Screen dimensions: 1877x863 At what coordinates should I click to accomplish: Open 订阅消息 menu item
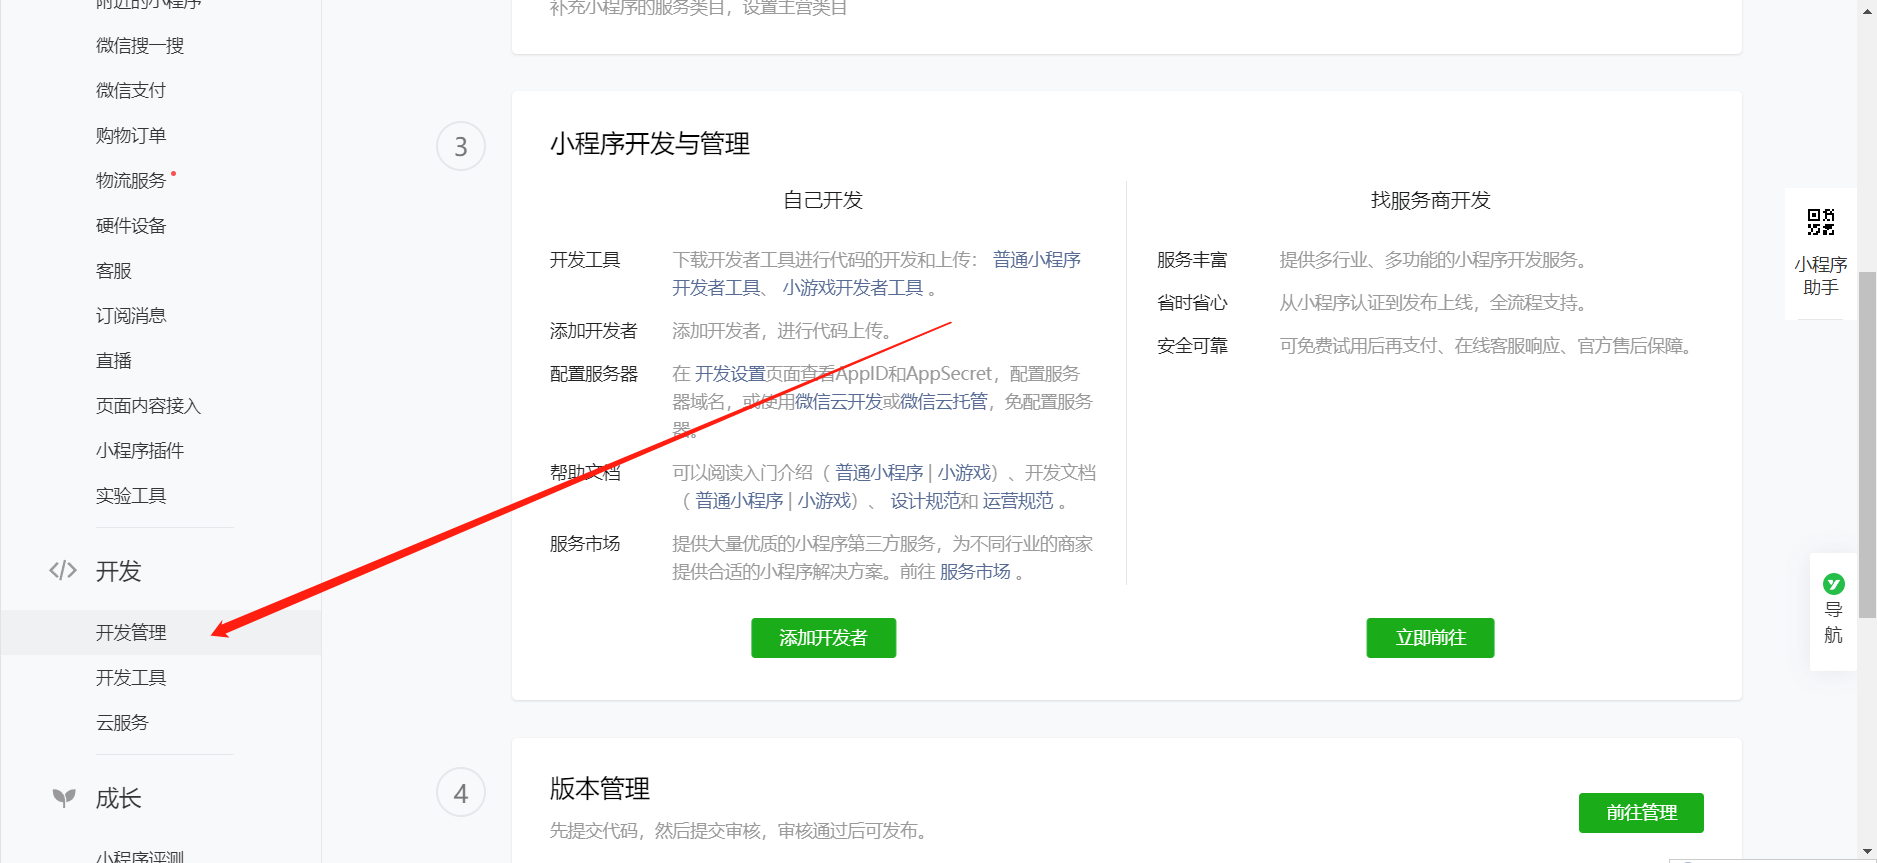(131, 315)
